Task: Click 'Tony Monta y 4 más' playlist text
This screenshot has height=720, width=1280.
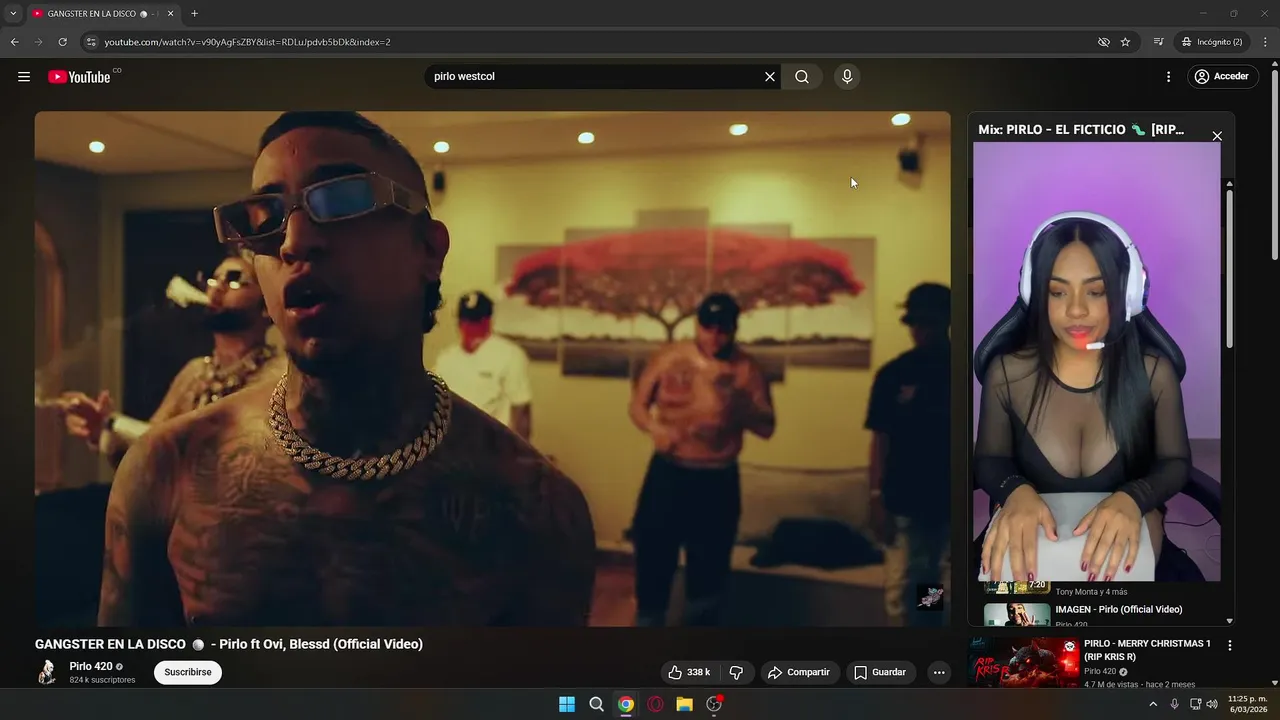Action: tap(1091, 592)
